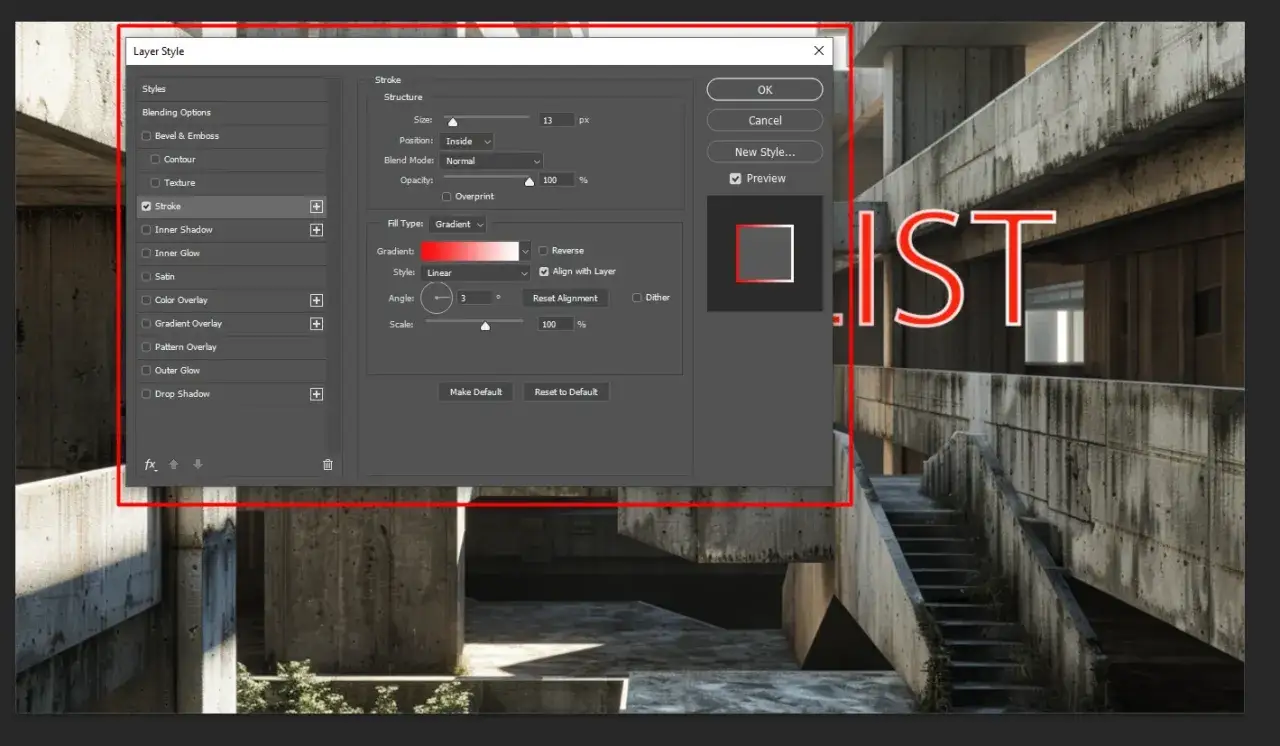The width and height of the screenshot is (1280, 746).
Task: Toggle the Preview checkbox
Action: click(735, 178)
